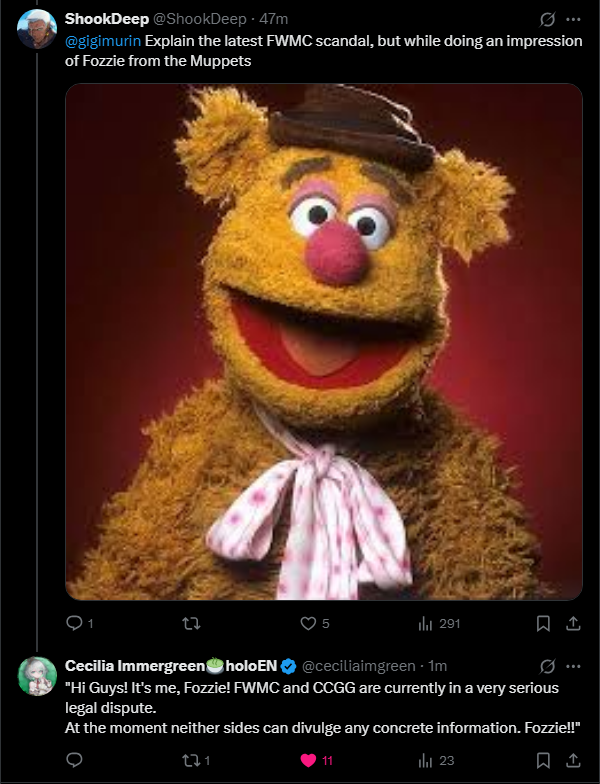This screenshot has height=784, width=600.
Task: Open Cecilia Immergreen's profile avatar
Action: (37, 677)
